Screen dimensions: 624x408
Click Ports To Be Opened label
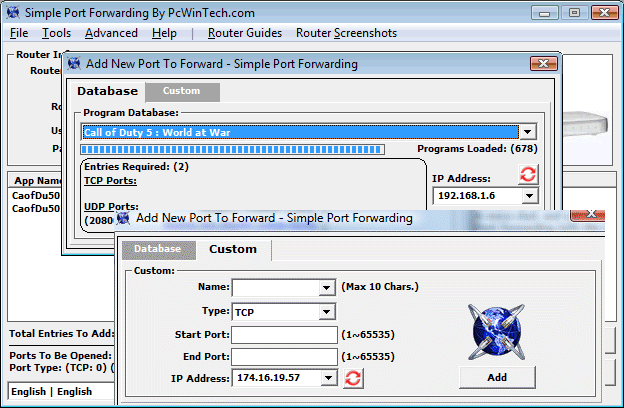click(60, 355)
